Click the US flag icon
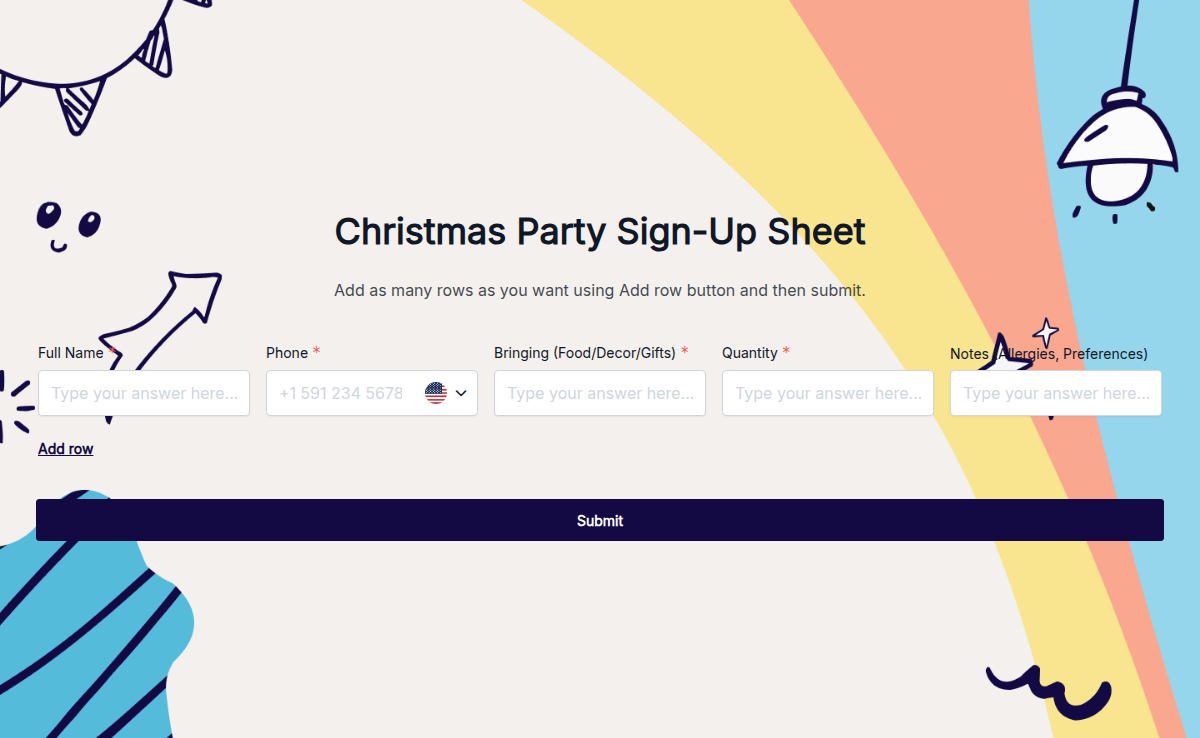 pyautogui.click(x=435, y=392)
